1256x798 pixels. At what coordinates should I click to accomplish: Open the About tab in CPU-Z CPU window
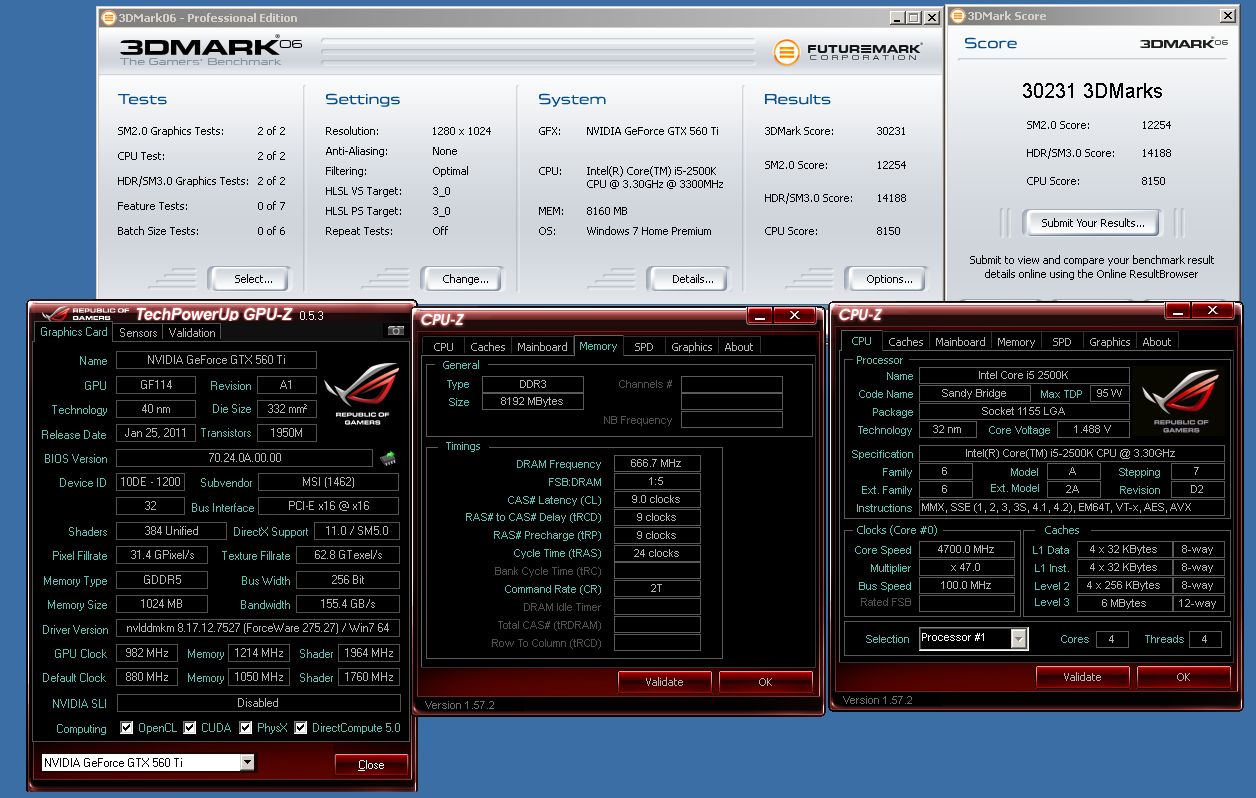1157,342
